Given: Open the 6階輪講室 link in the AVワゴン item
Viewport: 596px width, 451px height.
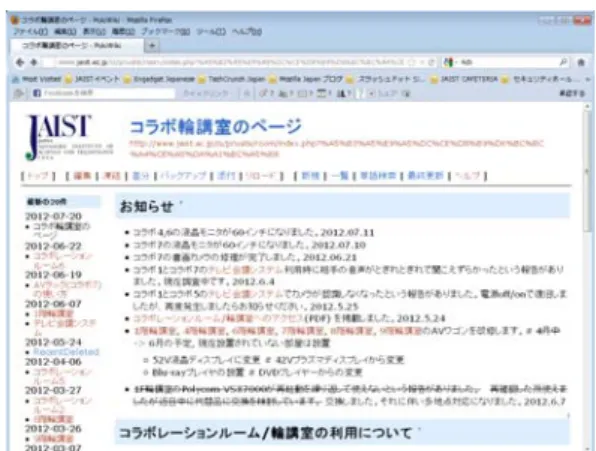Looking at the screenshot, I should click(253, 331).
